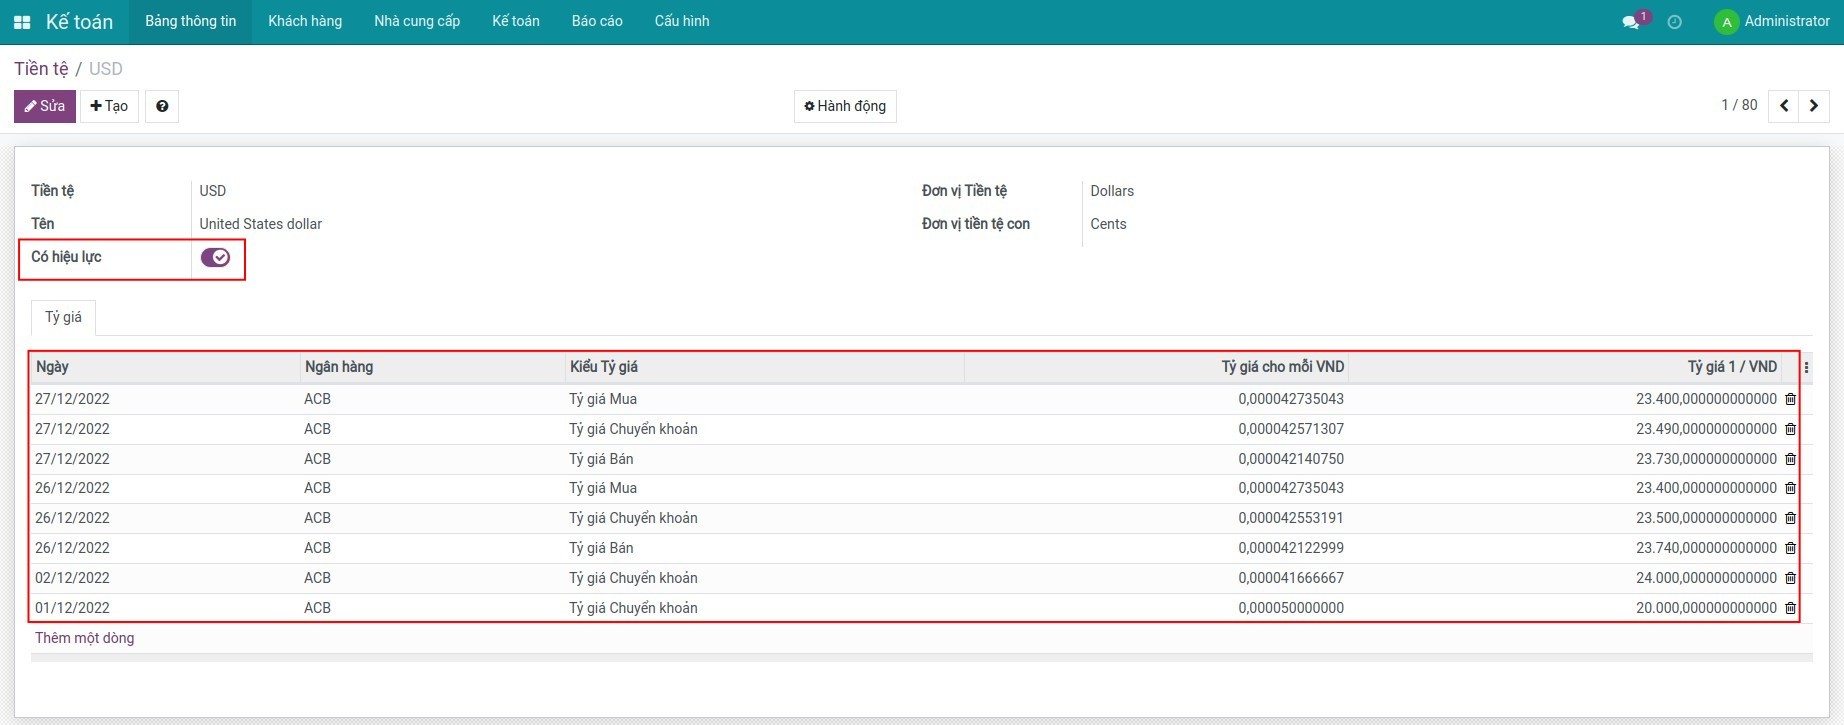Delete the 26/12/2022 Tỷ giá Bán row

pos(1790,548)
